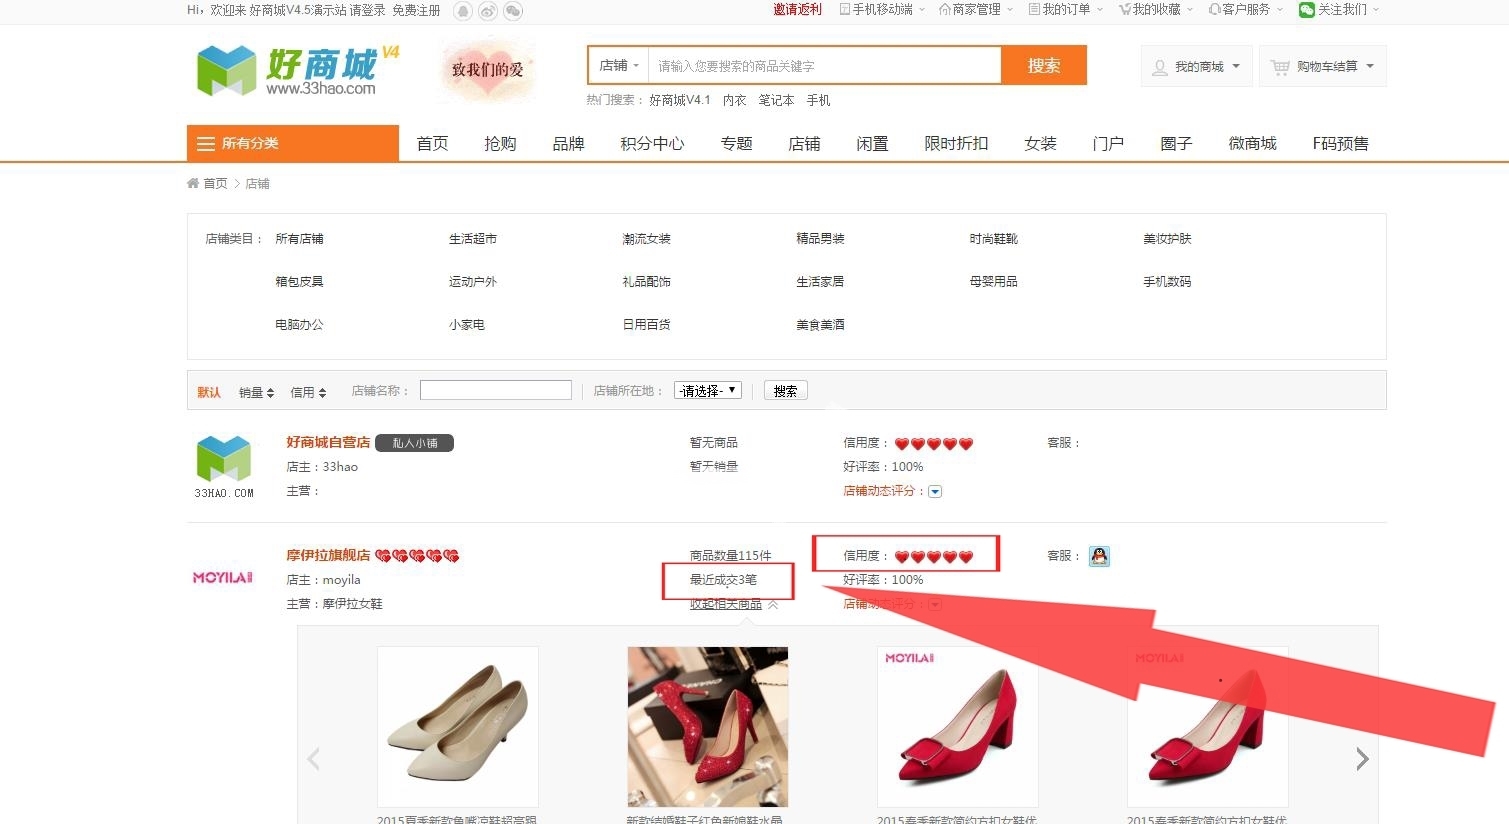This screenshot has height=824, width=1509.
Task: Open 闲置 nav tab
Action: coord(872,144)
